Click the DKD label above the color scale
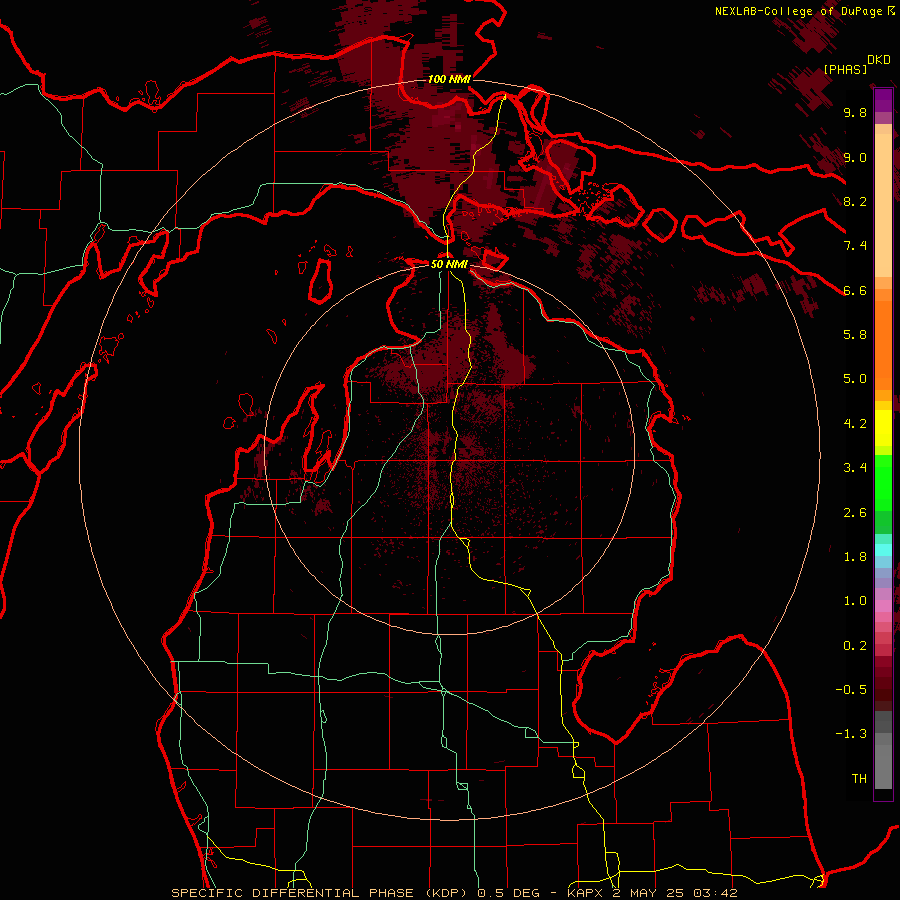The width and height of the screenshot is (900, 900). pos(879,60)
